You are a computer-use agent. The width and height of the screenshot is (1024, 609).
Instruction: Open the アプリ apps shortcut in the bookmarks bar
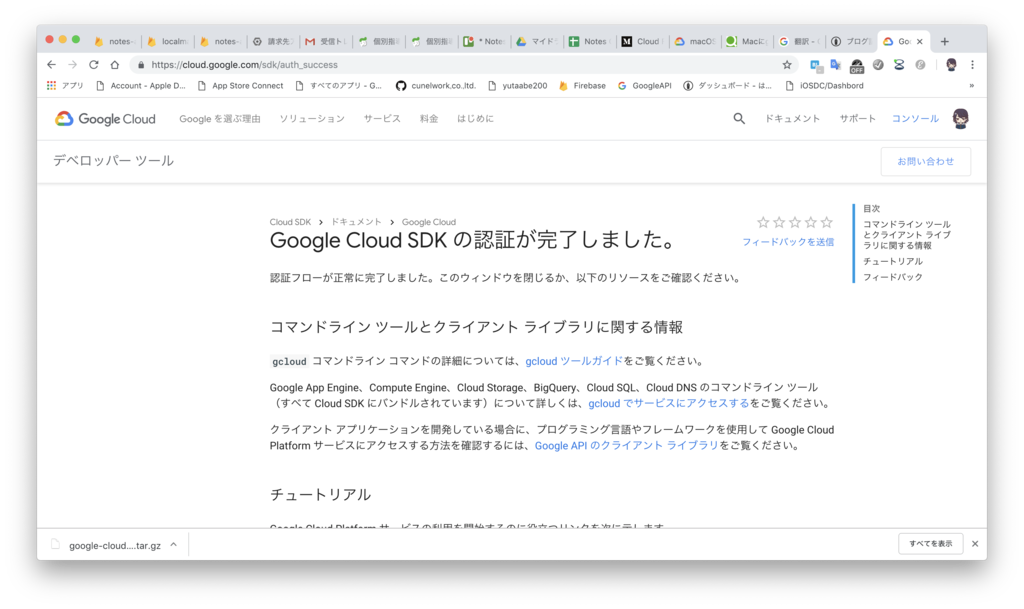click(x=65, y=86)
